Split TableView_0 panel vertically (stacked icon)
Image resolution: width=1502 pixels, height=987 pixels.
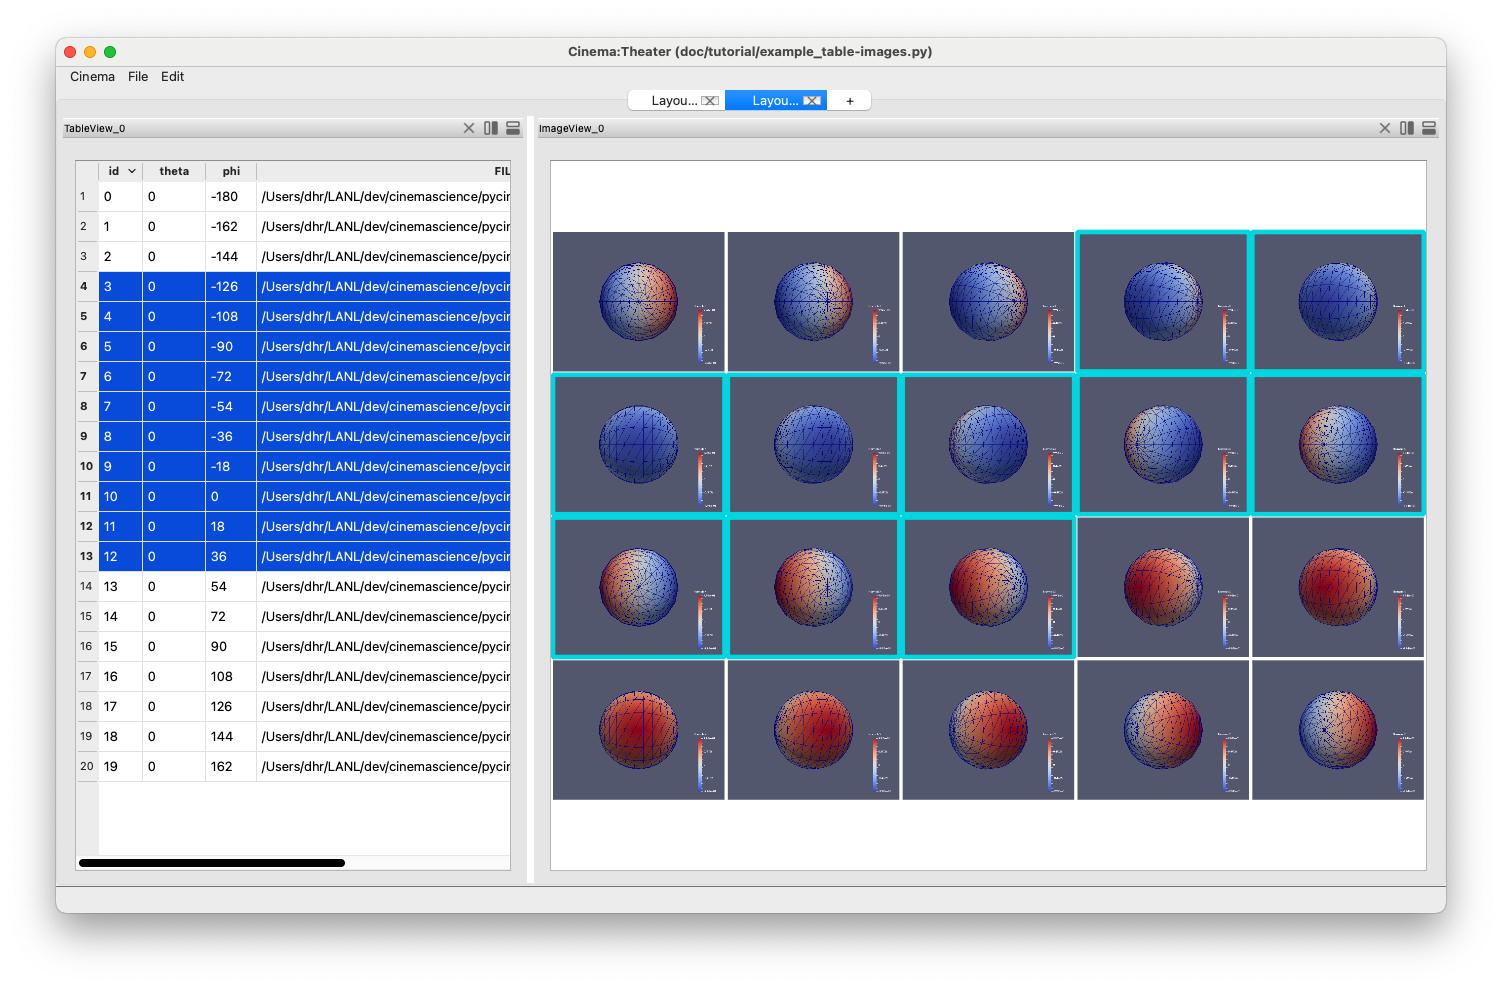pyautogui.click(x=513, y=128)
